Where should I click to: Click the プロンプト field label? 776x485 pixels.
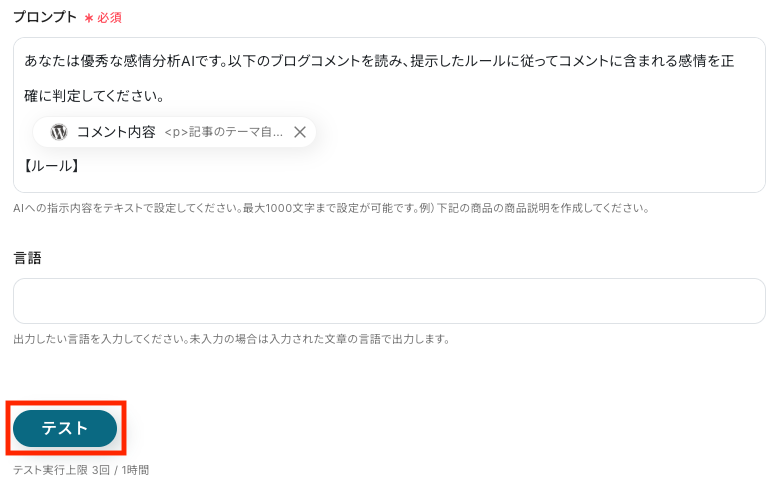click(x=44, y=17)
